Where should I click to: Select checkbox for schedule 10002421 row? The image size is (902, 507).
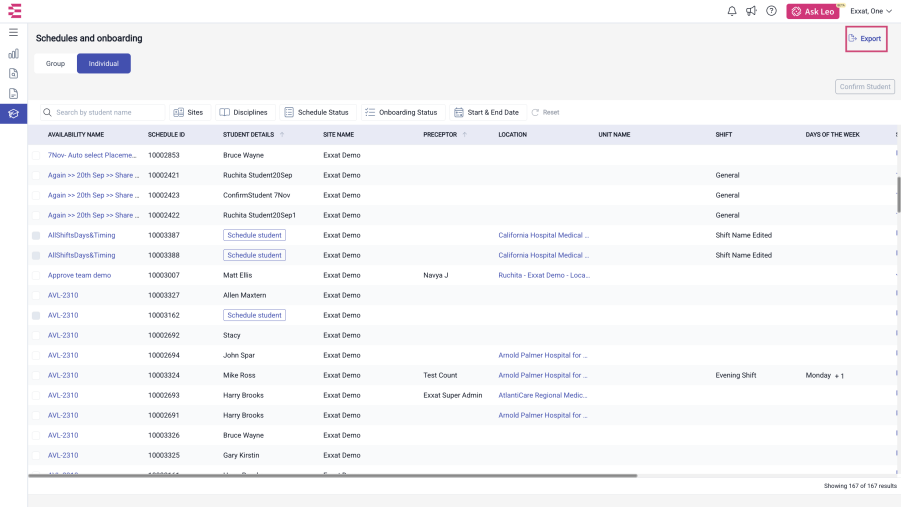(36, 176)
